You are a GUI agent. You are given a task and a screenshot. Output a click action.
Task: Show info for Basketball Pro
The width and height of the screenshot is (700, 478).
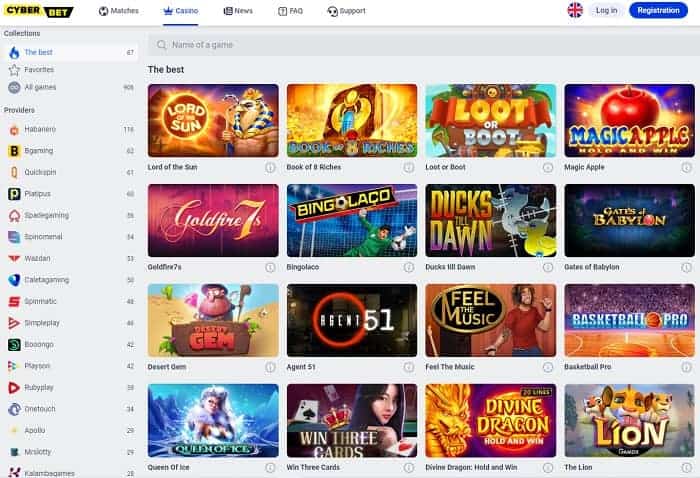[687, 367]
